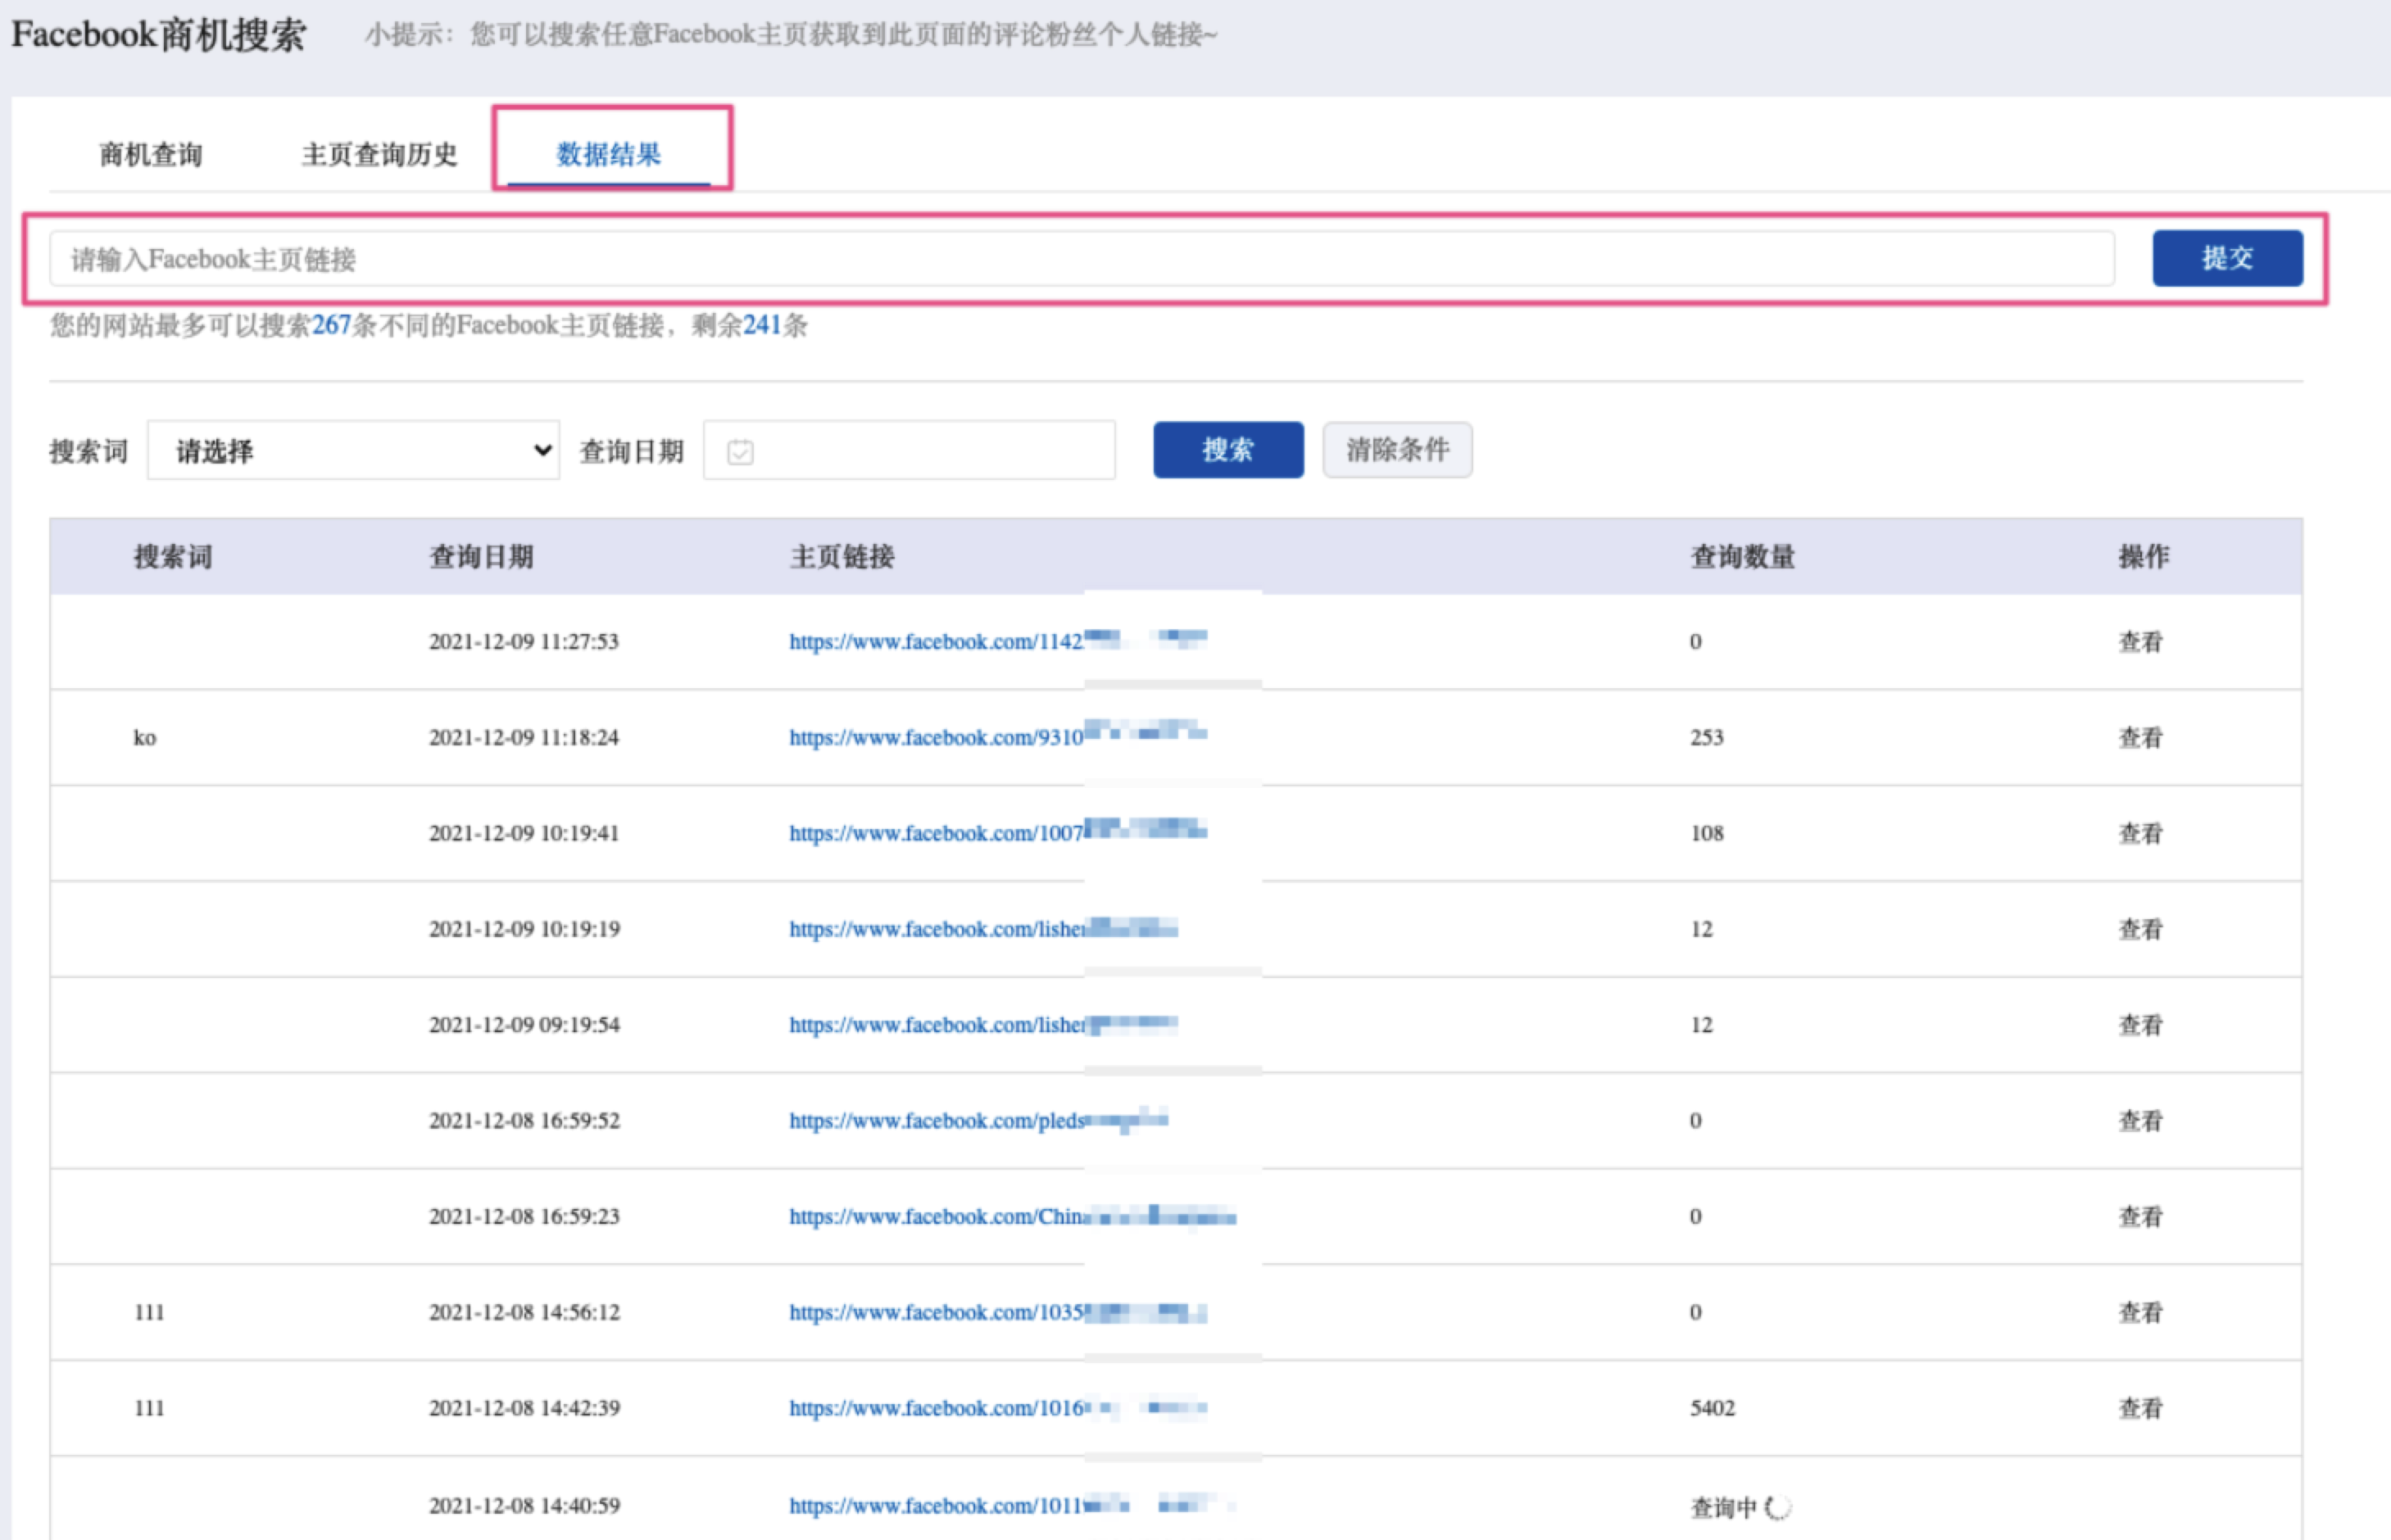Click the 查询中 status text
This screenshot has height=1540, width=2391.
(1724, 1507)
